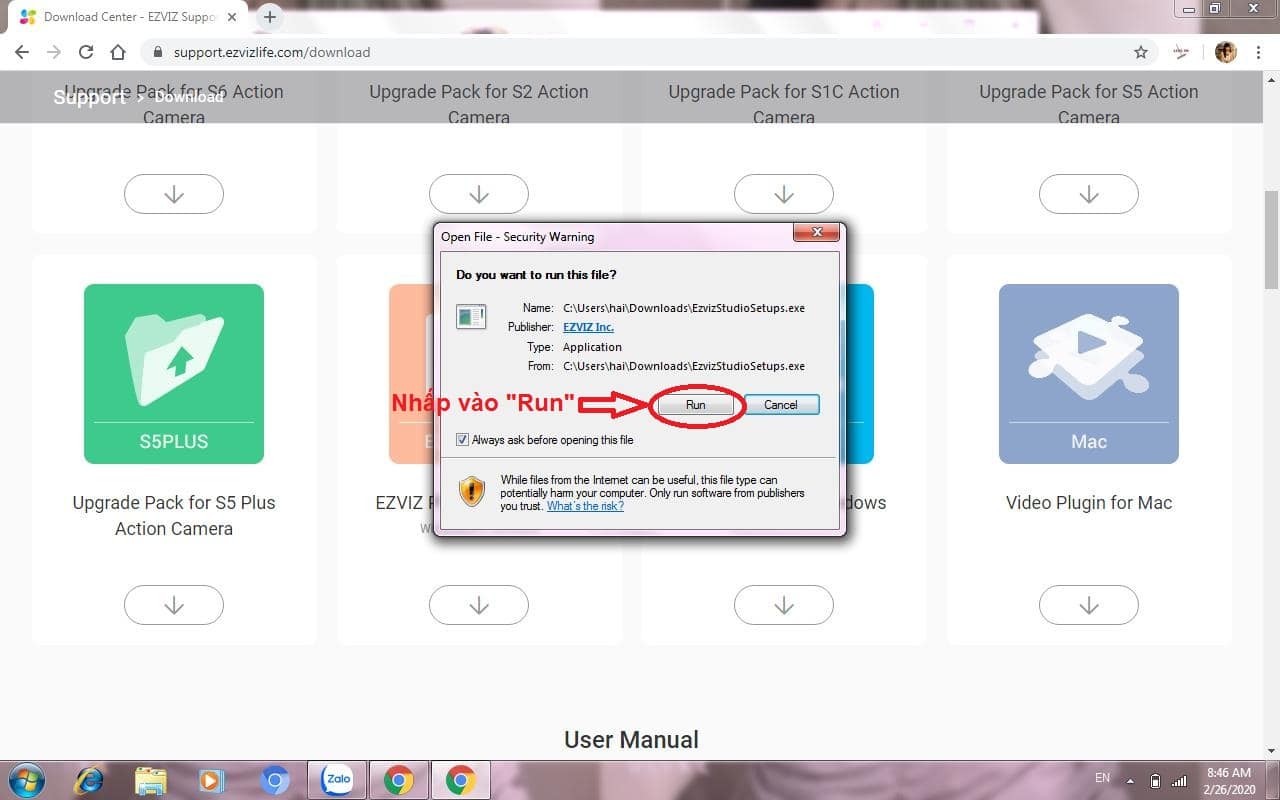
Task: Click the address bar with support.ezvizlife.com/download
Action: tap(650, 52)
